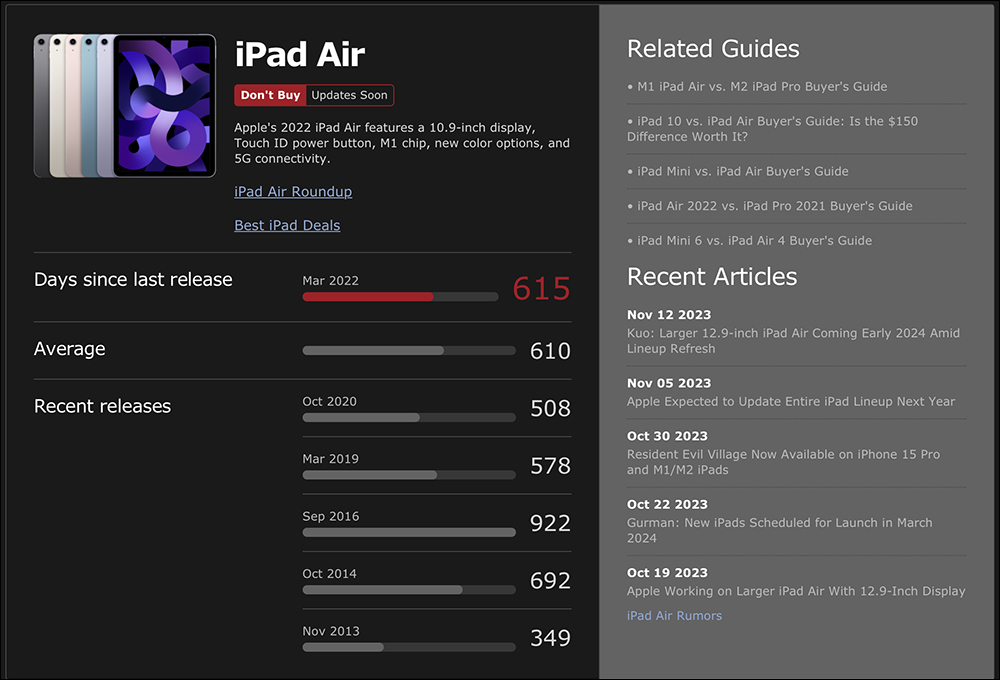This screenshot has width=1000, height=680.
Task: Click the Recent releases label
Action: tap(103, 406)
